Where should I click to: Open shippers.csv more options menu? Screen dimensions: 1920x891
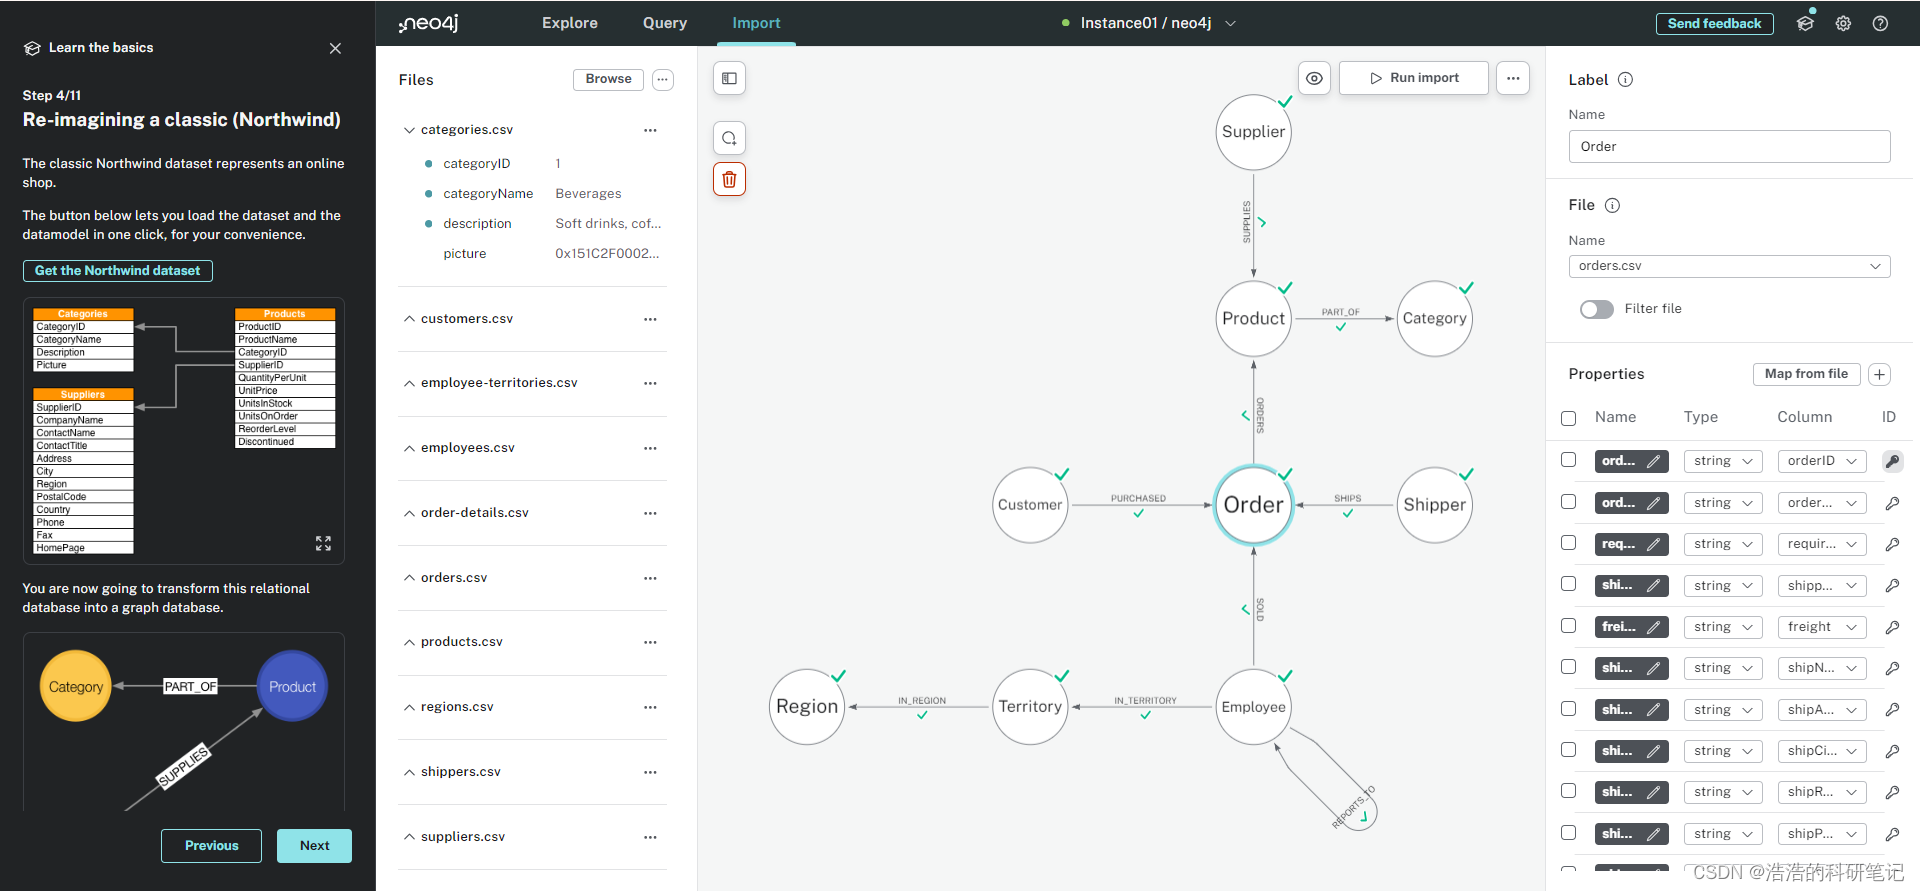pyautogui.click(x=650, y=772)
